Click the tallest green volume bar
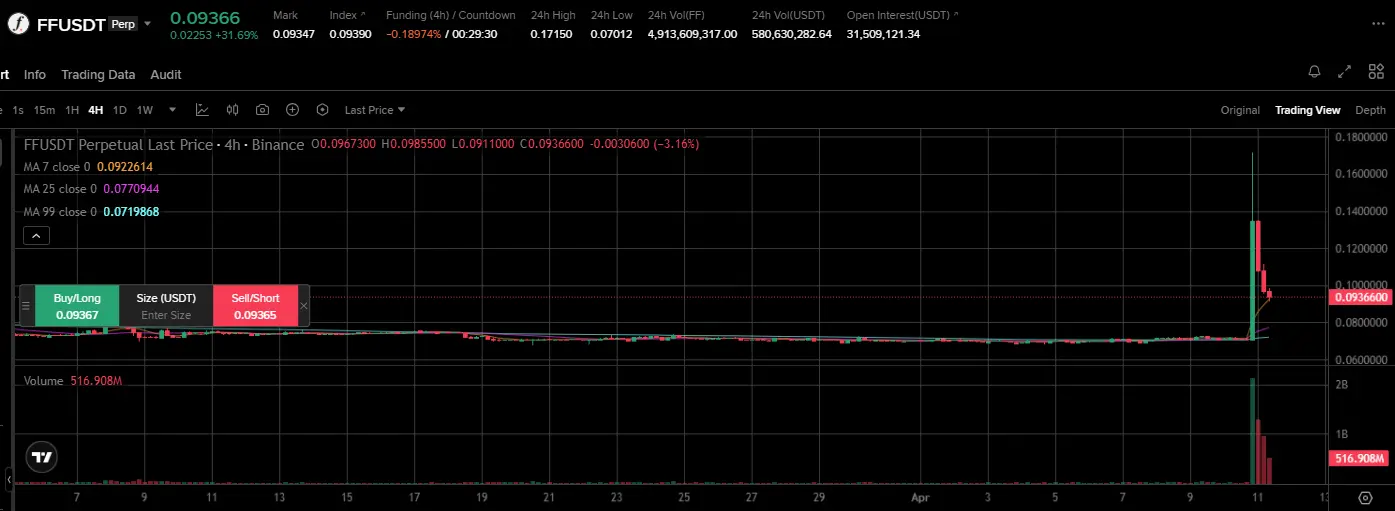Viewport: 1395px width, 511px height. [x=1252, y=432]
